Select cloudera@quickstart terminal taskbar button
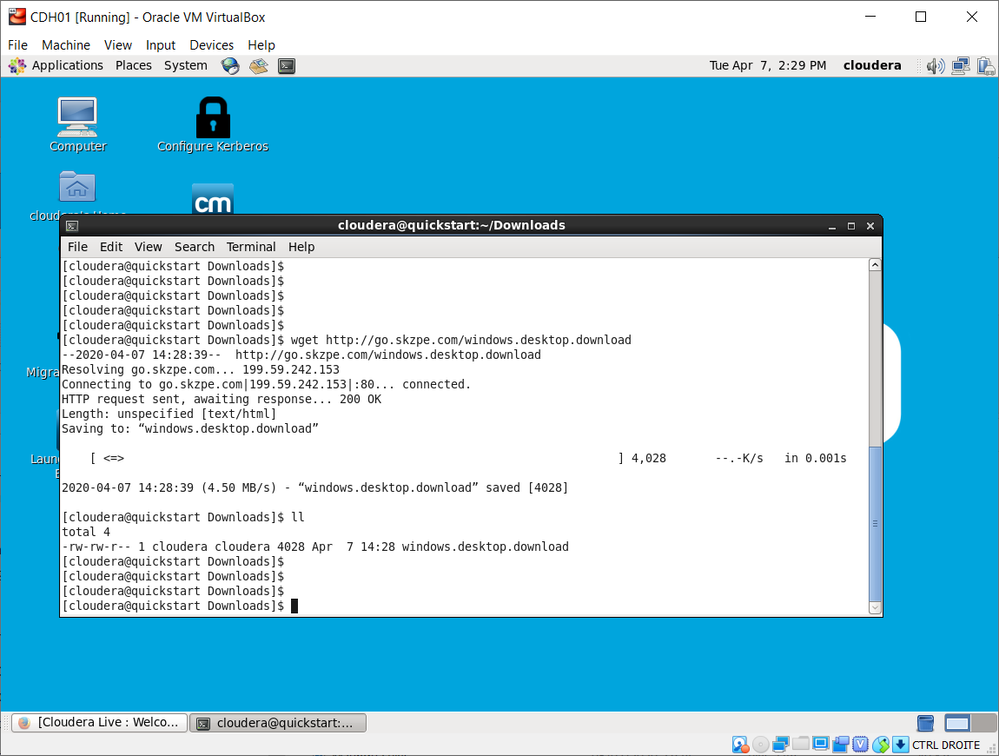 coord(278,723)
